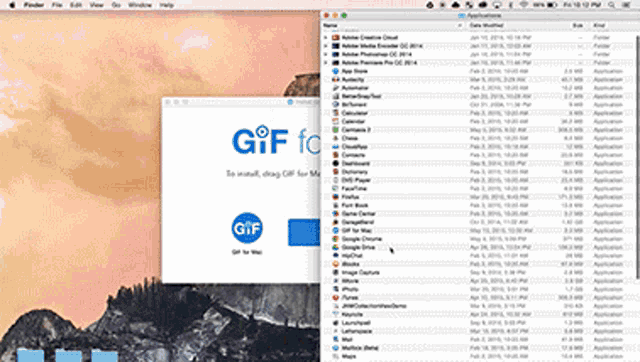Select the Image Capture row
640x362 pixels.
point(480,273)
